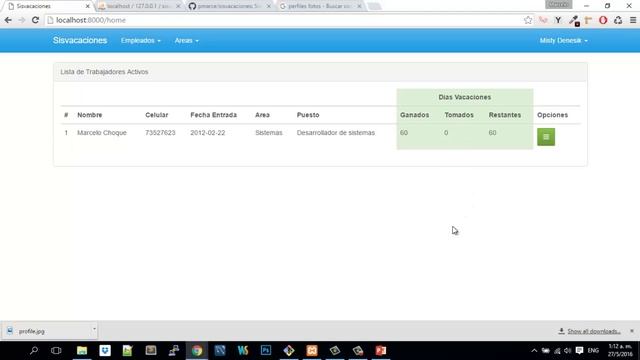
Task: Click the Marcelo Choque name cell
Action: [x=102, y=133]
